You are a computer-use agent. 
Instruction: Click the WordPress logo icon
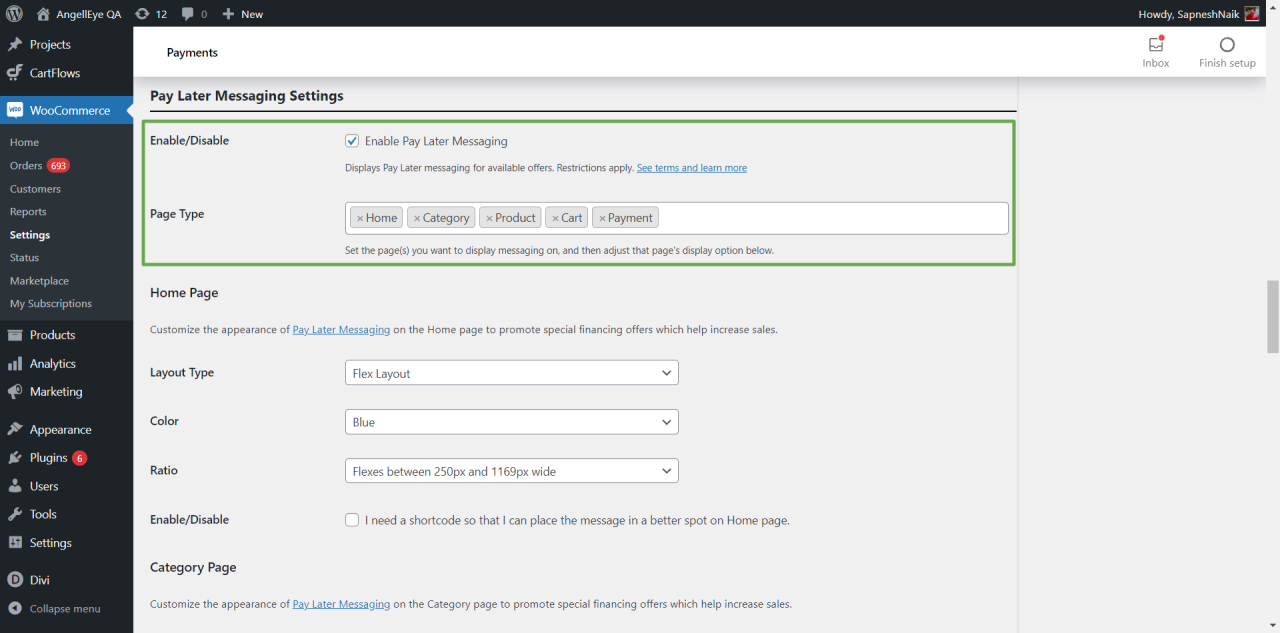[14, 14]
